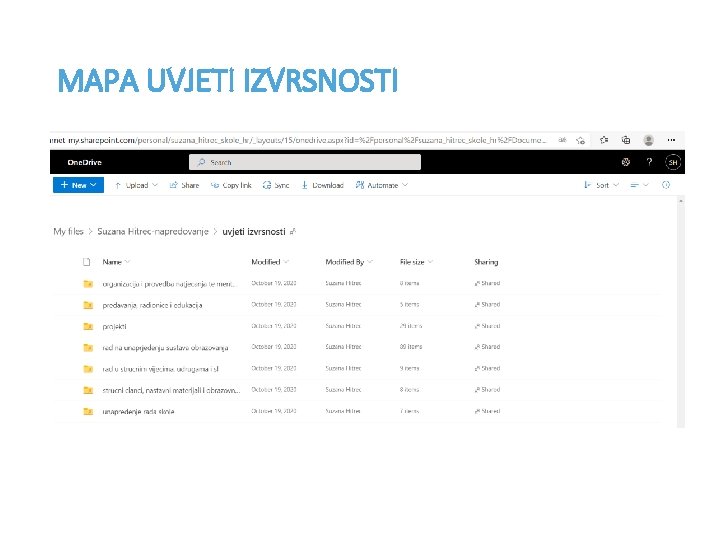Open the stručni članci, nastavni materijali folder
The width and height of the screenshot is (720, 540).
pos(171,390)
